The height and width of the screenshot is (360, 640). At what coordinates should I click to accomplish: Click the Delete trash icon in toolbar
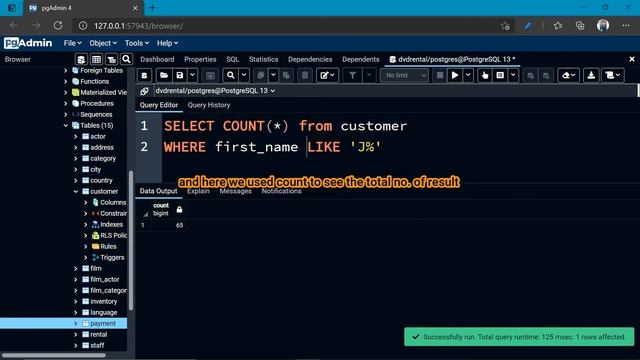[304, 75]
